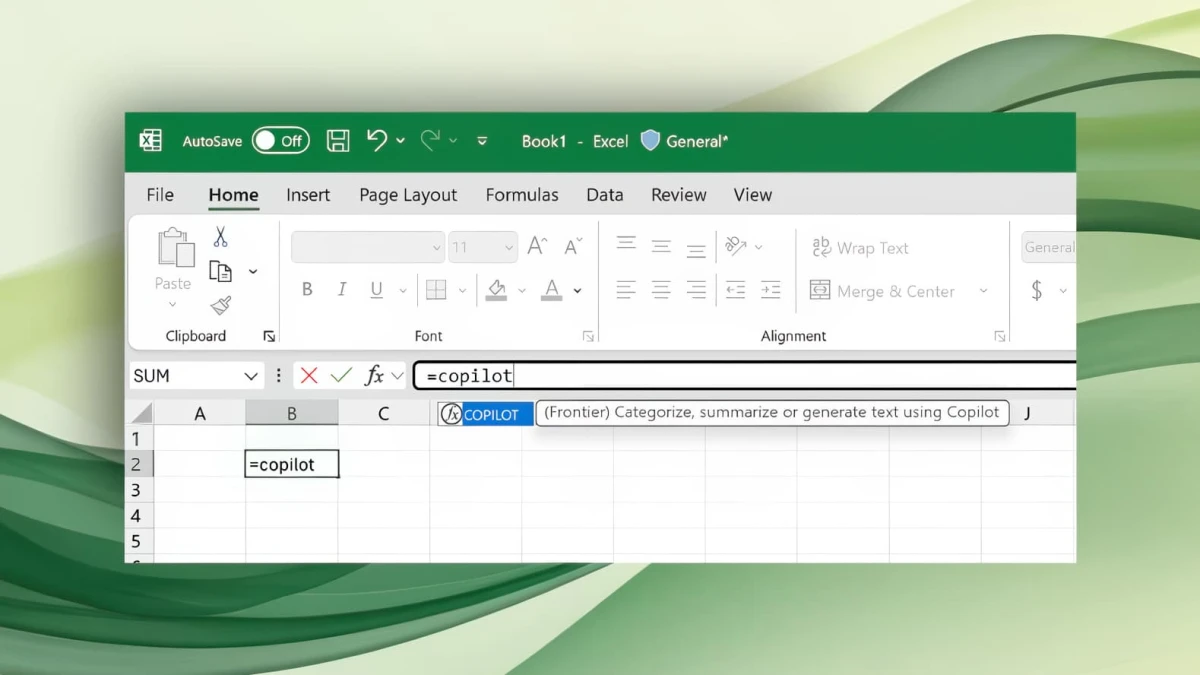
Task: Apply cell borders with Borders icon
Action: [x=436, y=290]
